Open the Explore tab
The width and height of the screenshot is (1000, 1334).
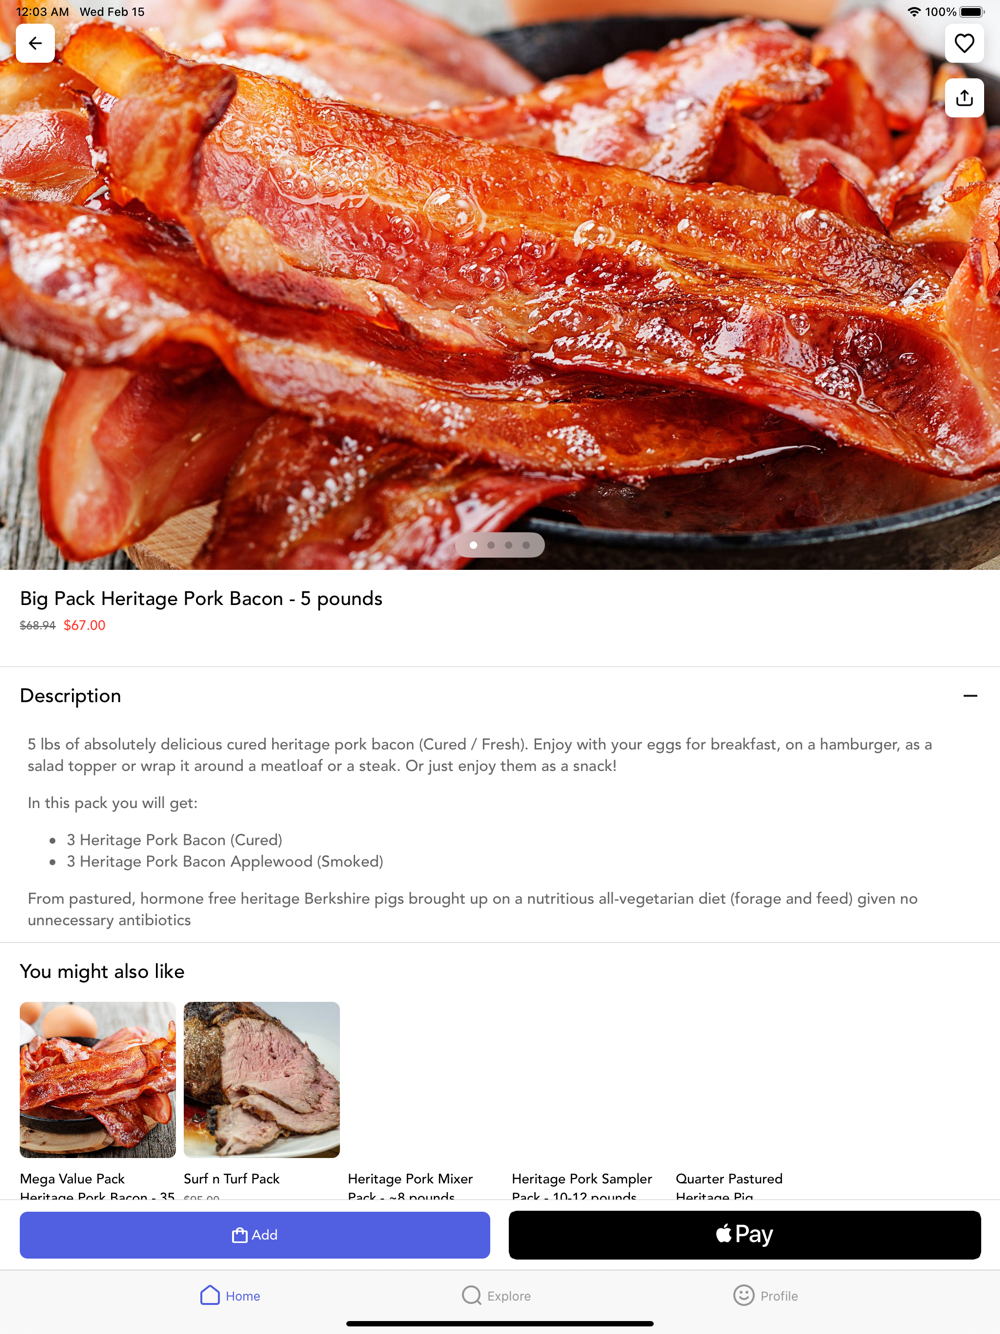pos(496,1295)
